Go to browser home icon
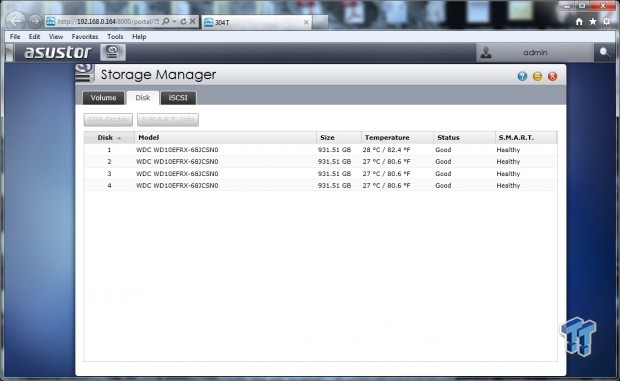620x381 pixels. [579, 22]
